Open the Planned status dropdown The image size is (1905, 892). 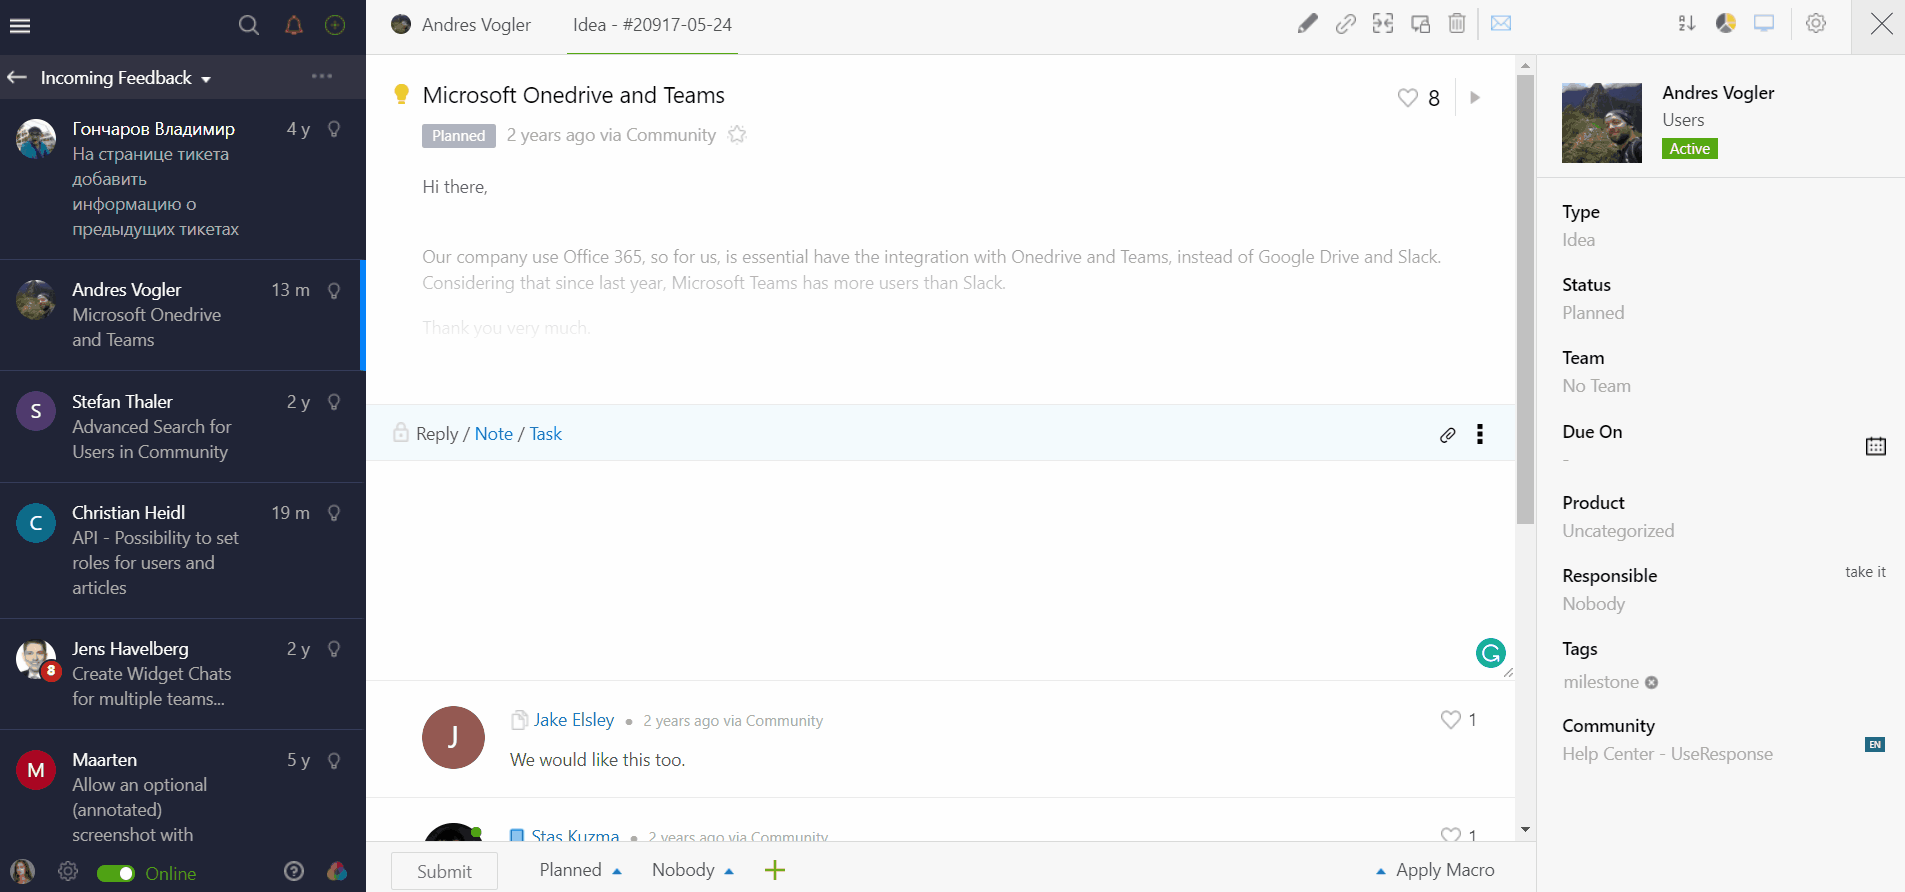(581, 870)
